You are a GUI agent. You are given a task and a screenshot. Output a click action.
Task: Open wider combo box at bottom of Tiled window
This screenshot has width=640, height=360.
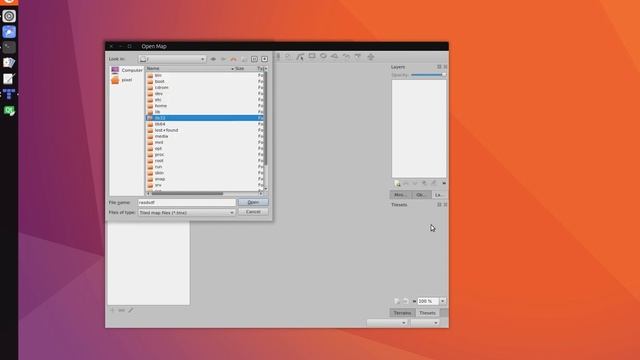[x=387, y=323]
